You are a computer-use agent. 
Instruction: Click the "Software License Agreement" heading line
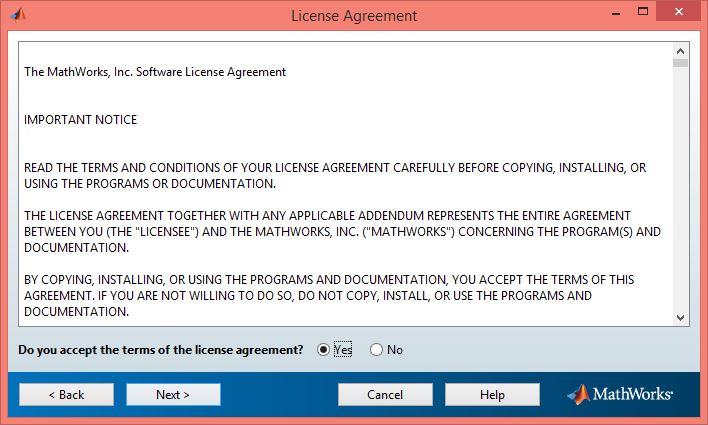pos(155,72)
